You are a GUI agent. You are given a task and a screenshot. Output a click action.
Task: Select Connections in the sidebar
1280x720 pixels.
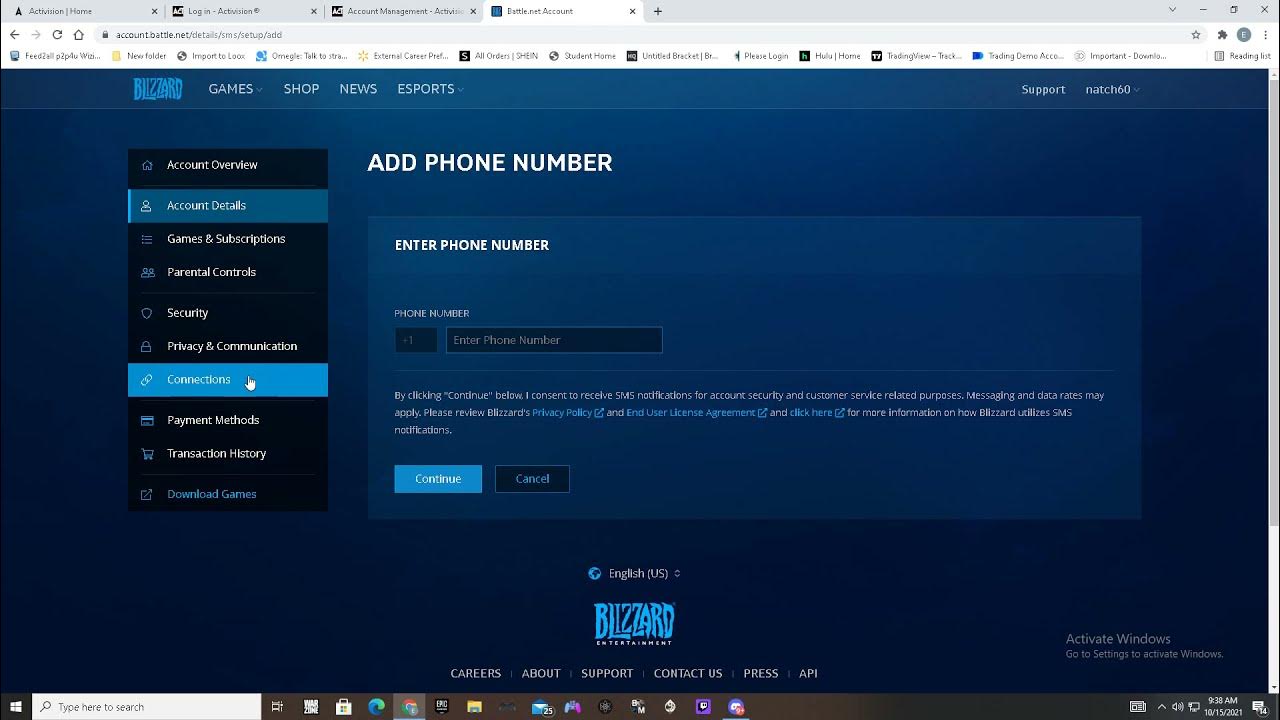pos(228,380)
